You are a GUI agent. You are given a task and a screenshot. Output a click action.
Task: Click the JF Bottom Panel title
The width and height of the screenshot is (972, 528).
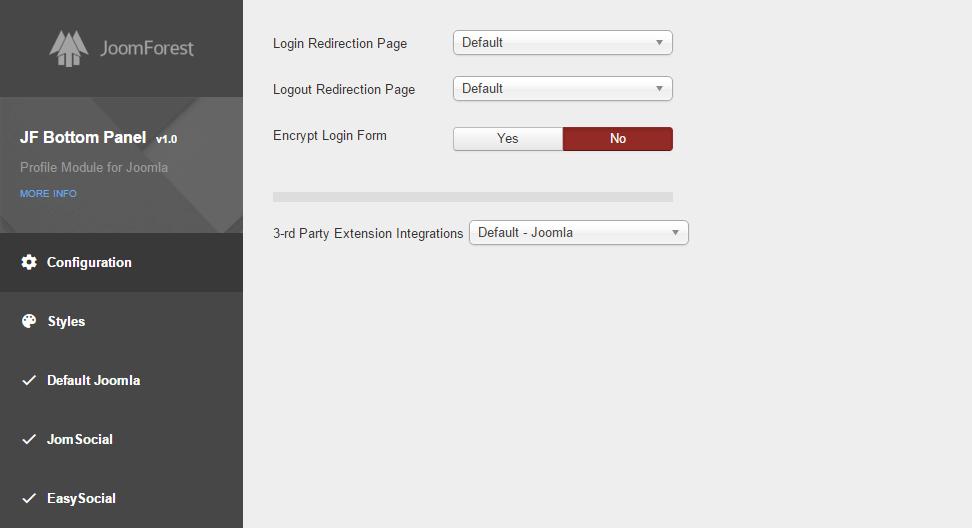(x=83, y=138)
